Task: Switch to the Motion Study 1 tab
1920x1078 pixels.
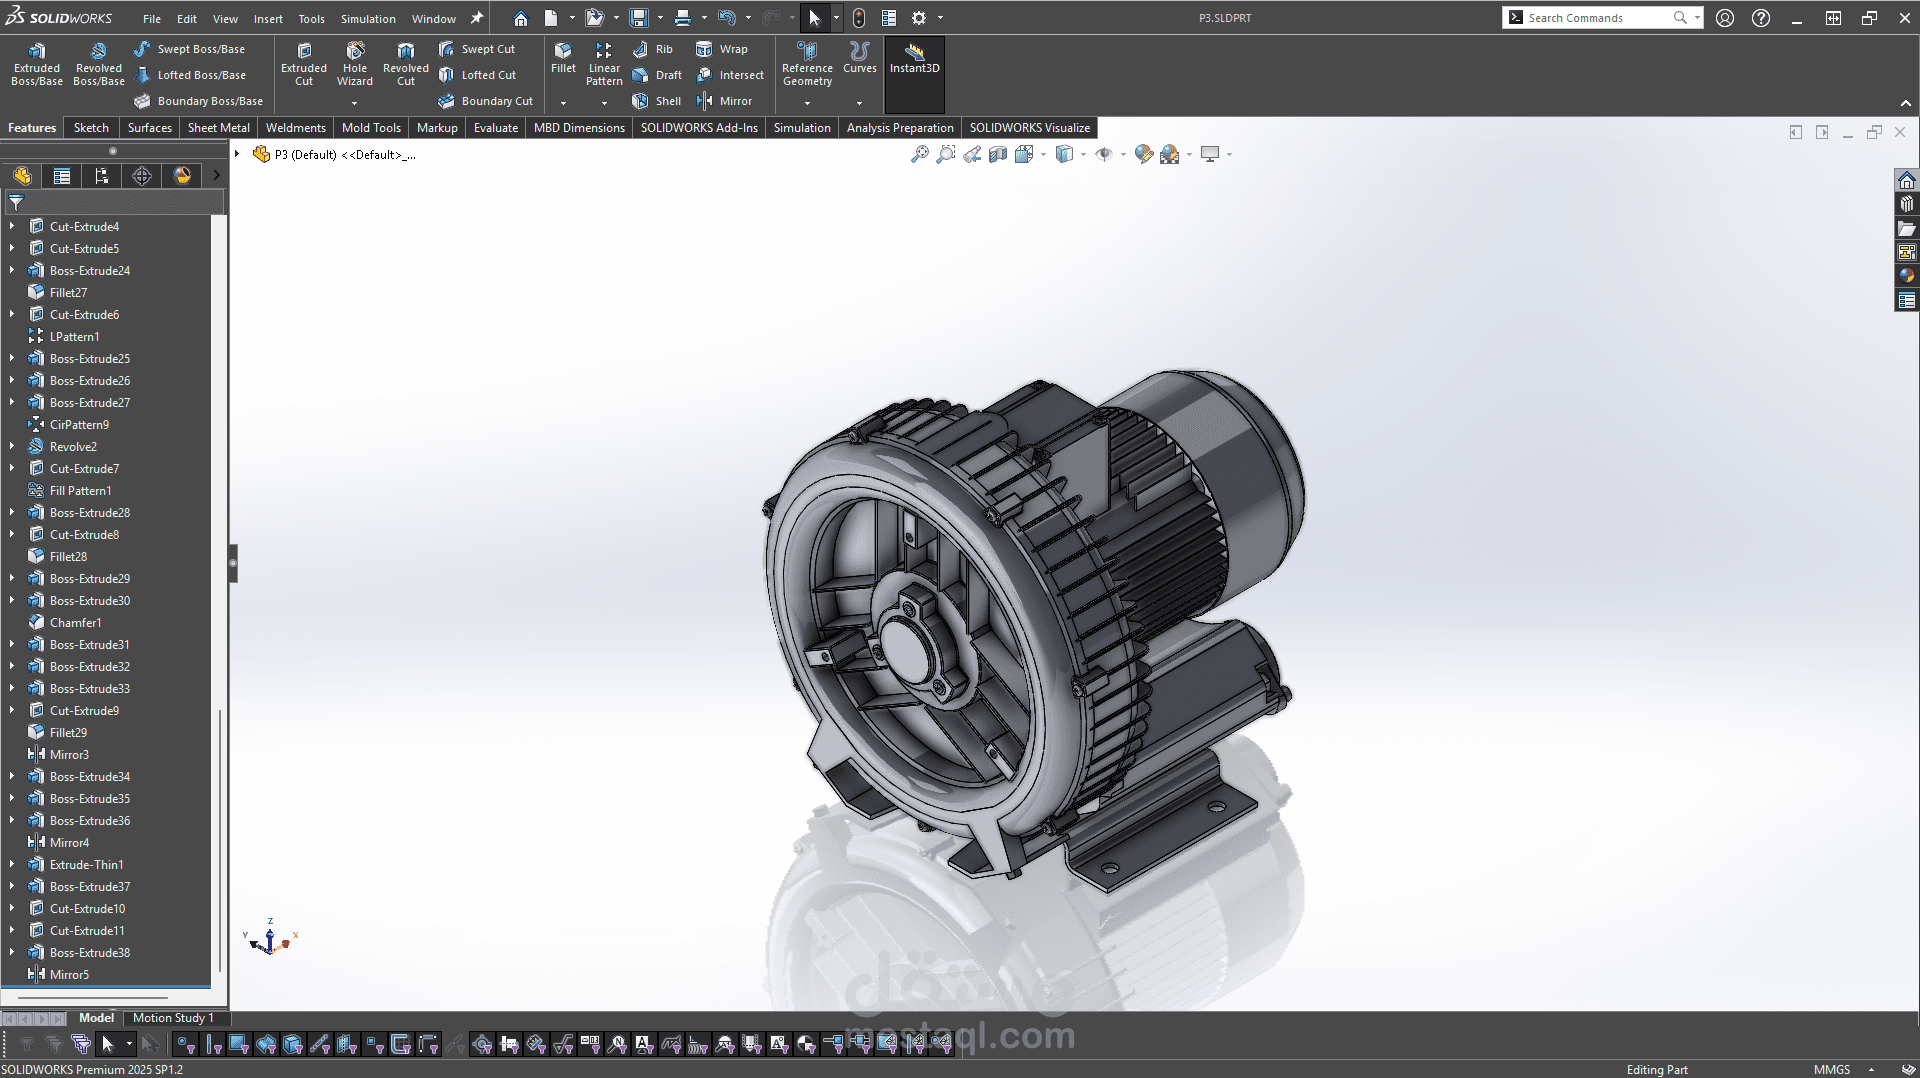Action: pos(173,1018)
